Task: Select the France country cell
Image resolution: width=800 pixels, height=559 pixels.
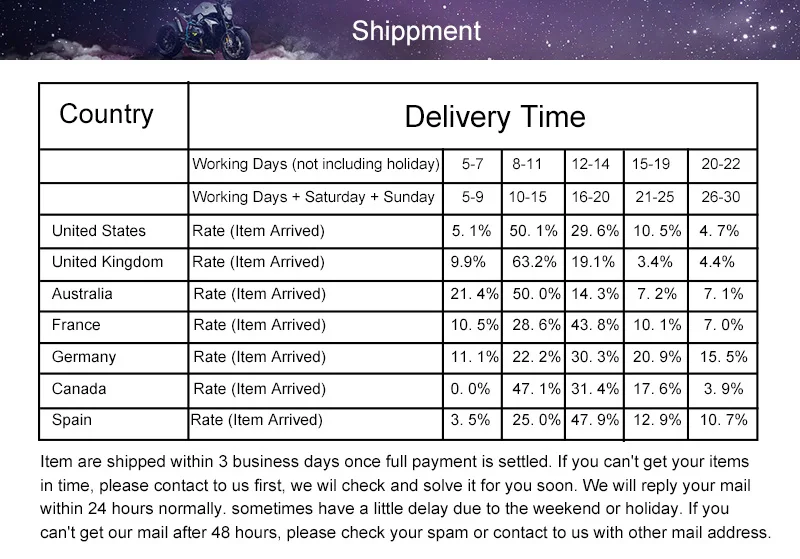Action: [x=113, y=327]
